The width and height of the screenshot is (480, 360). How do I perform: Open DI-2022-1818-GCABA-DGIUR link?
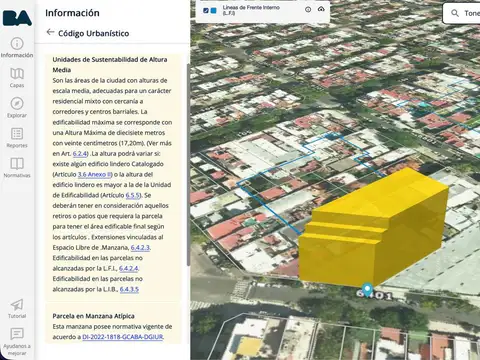click(x=123, y=337)
